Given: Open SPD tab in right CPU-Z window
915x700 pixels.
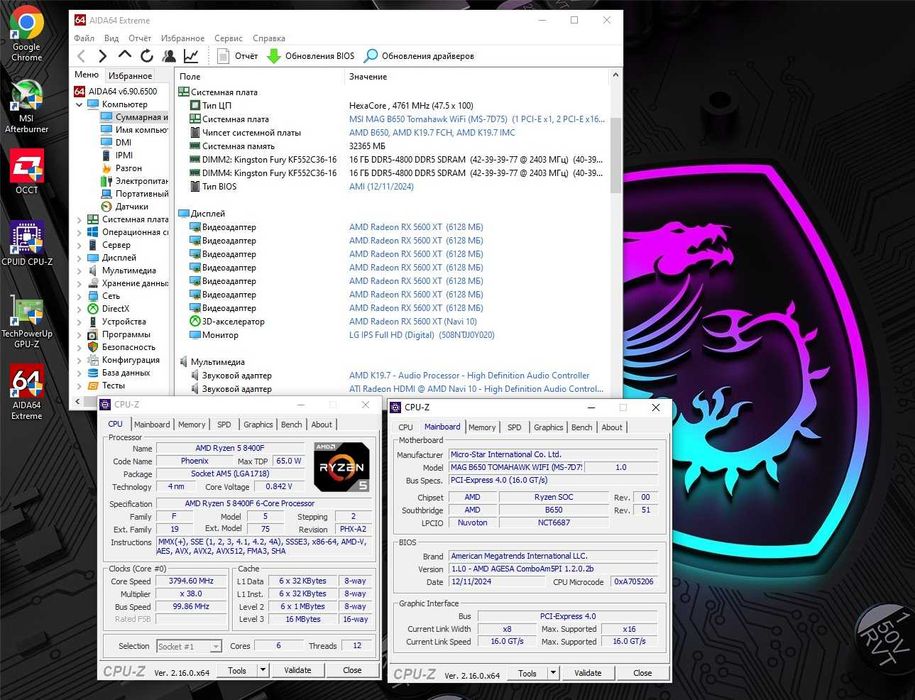Looking at the screenshot, I should (514, 428).
